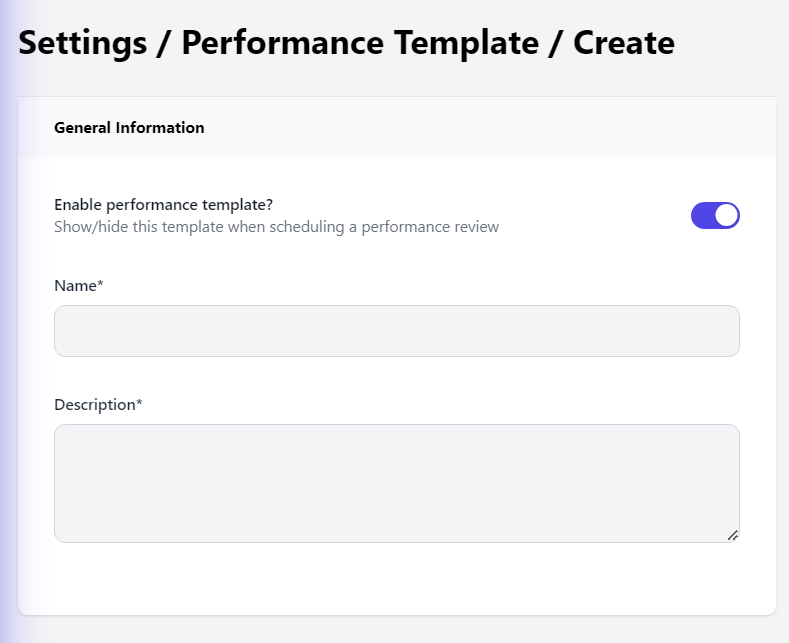Viewport: 789px width, 643px height.
Task: Click the Name* field label
Action: (x=78, y=286)
